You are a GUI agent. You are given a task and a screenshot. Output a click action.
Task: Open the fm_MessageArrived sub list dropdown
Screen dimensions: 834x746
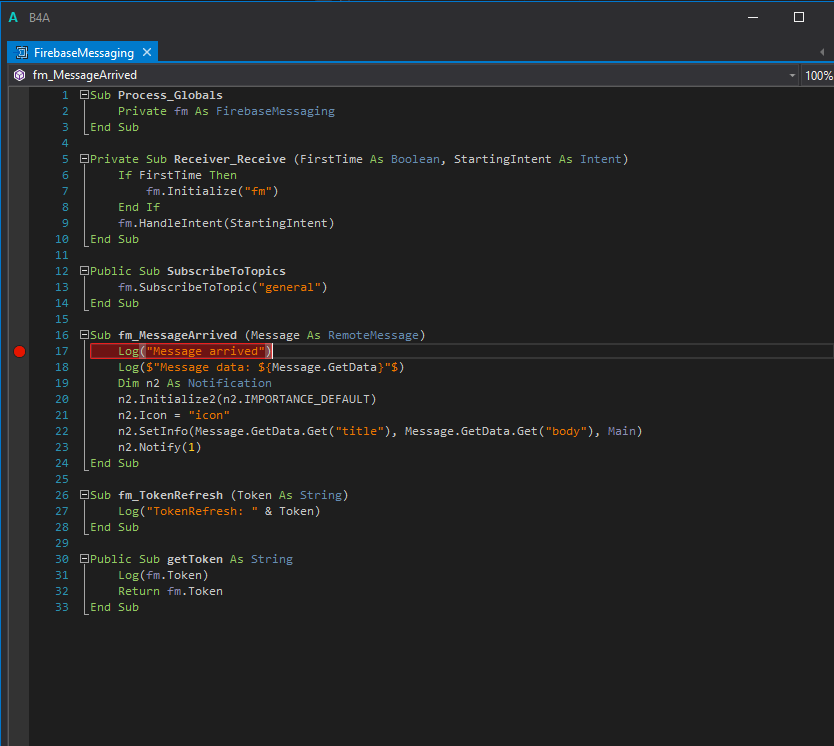(x=792, y=75)
